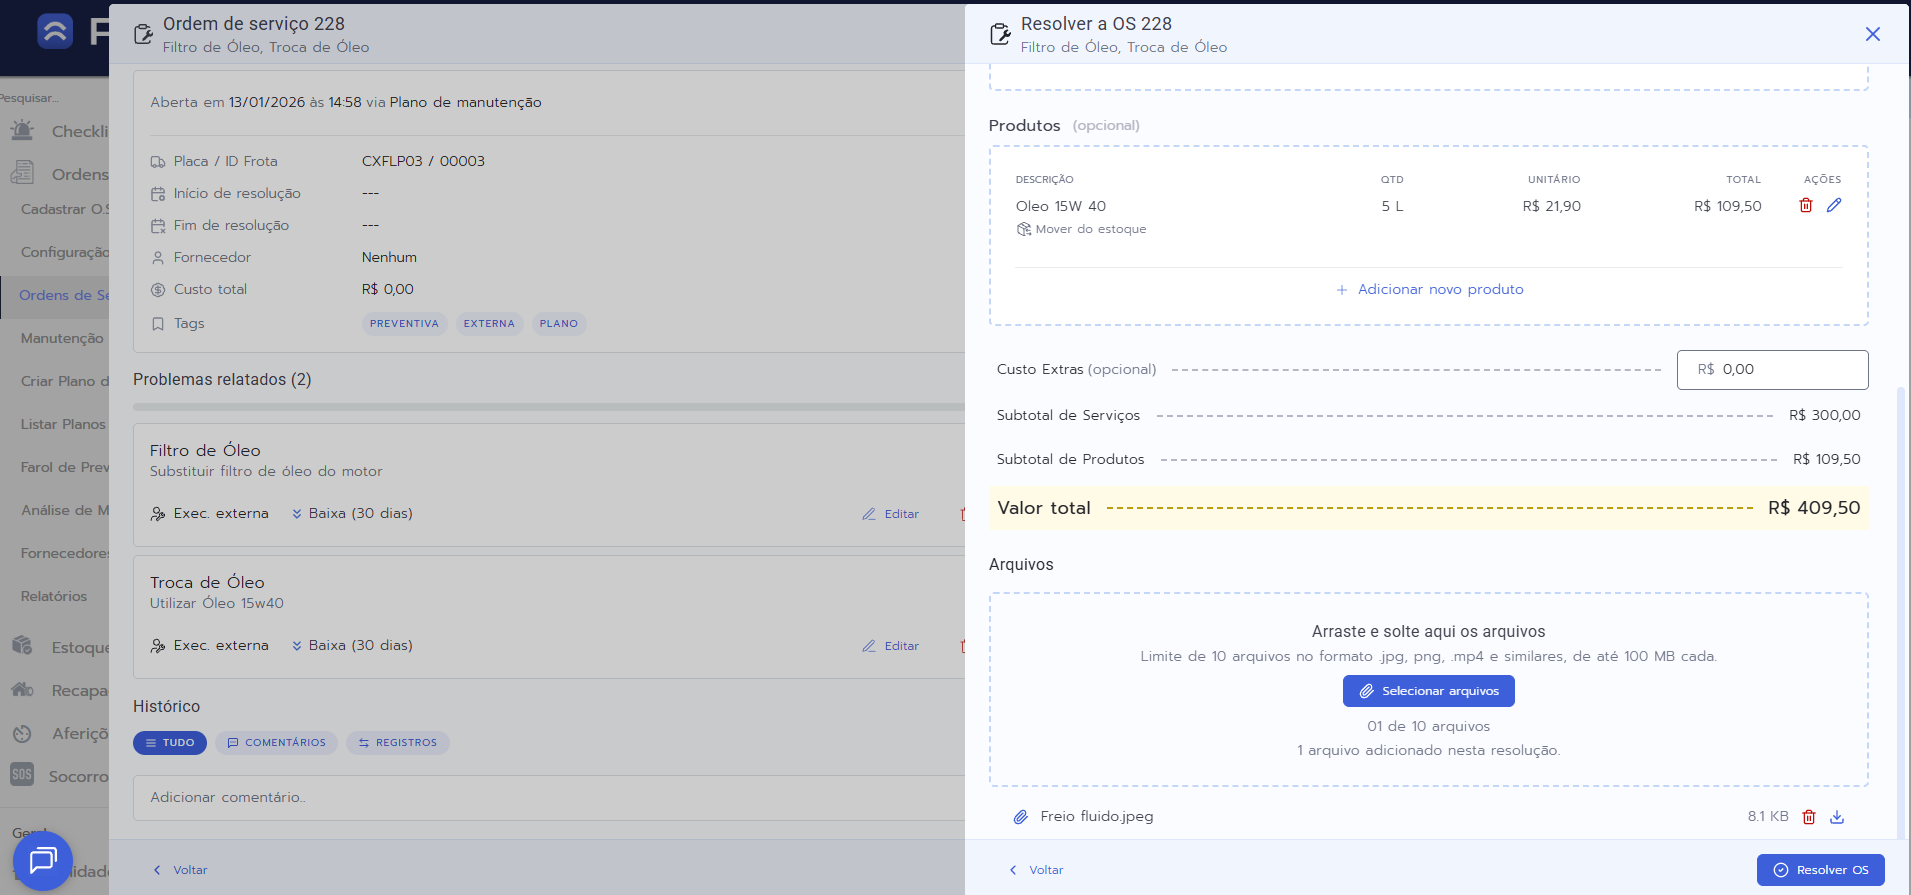Click Adicionar novo produto
This screenshot has height=895, width=1911.
pos(1429,289)
